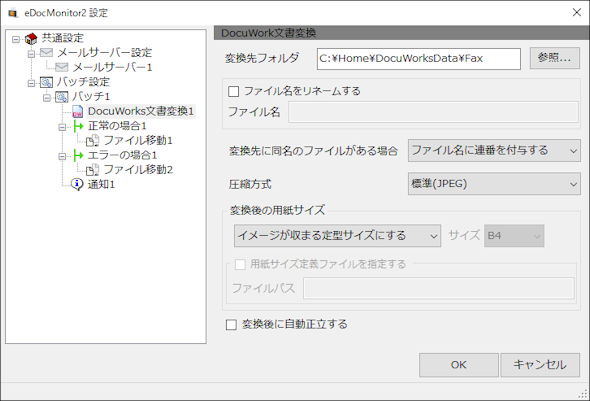Open the 圧縮方式 dropdown showing 標準(JPEG)
The height and width of the screenshot is (401, 590).
pyautogui.click(x=494, y=184)
